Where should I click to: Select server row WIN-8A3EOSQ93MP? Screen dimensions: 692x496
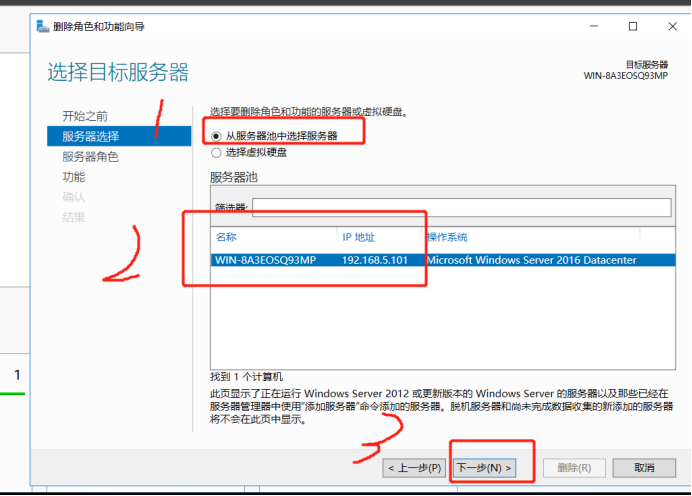pos(443,260)
